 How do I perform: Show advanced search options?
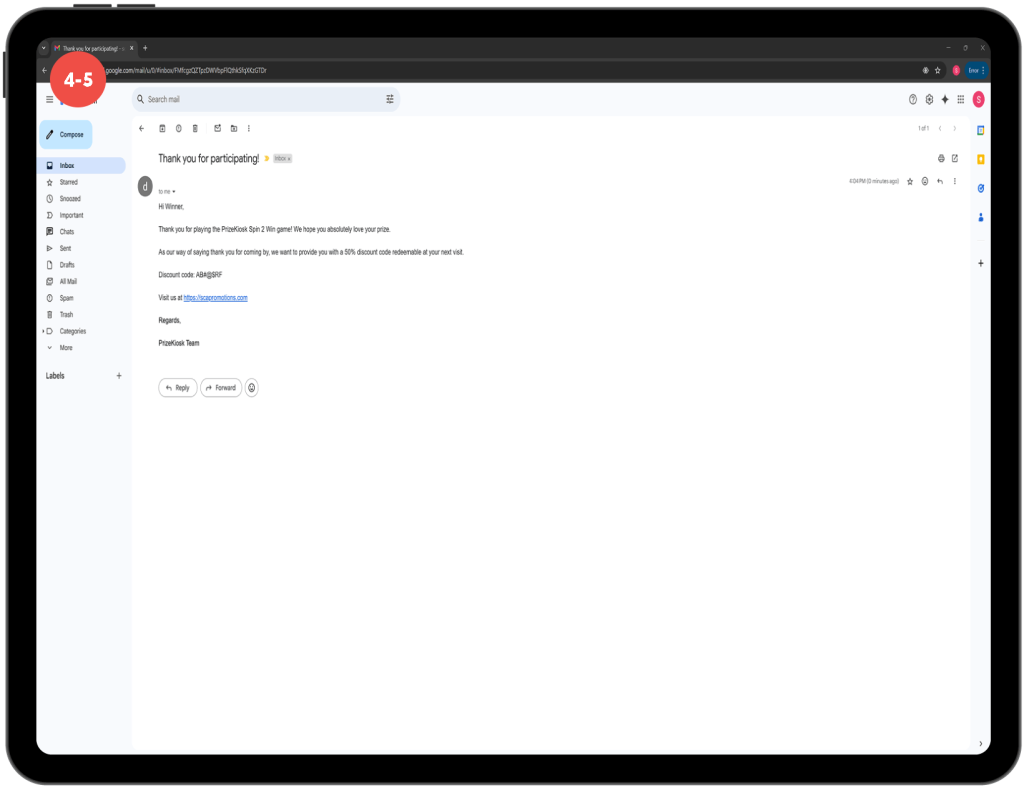pos(390,99)
